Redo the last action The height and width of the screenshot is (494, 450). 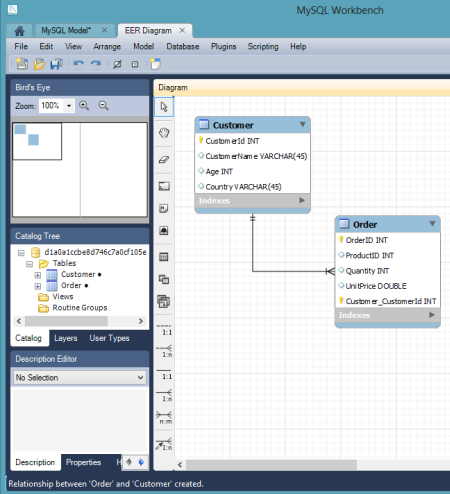pyautogui.click(x=96, y=64)
